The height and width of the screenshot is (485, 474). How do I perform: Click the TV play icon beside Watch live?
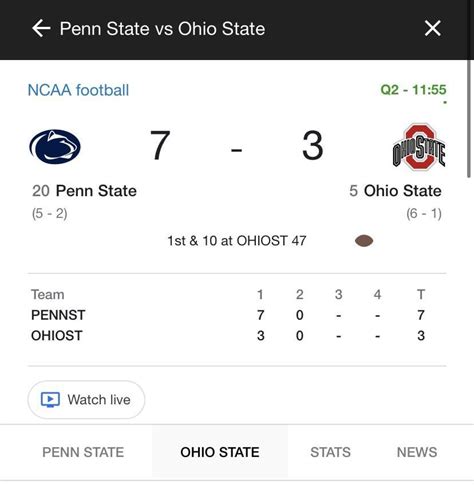[x=50, y=399]
